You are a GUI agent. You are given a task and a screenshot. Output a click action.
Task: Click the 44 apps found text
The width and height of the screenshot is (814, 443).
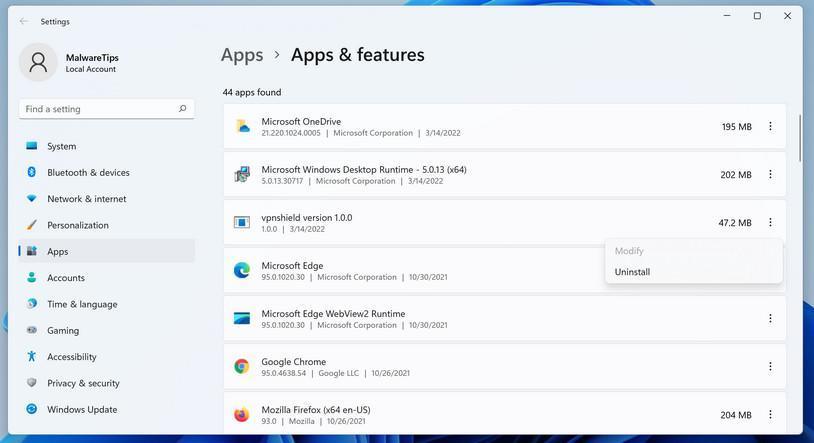[252, 92]
